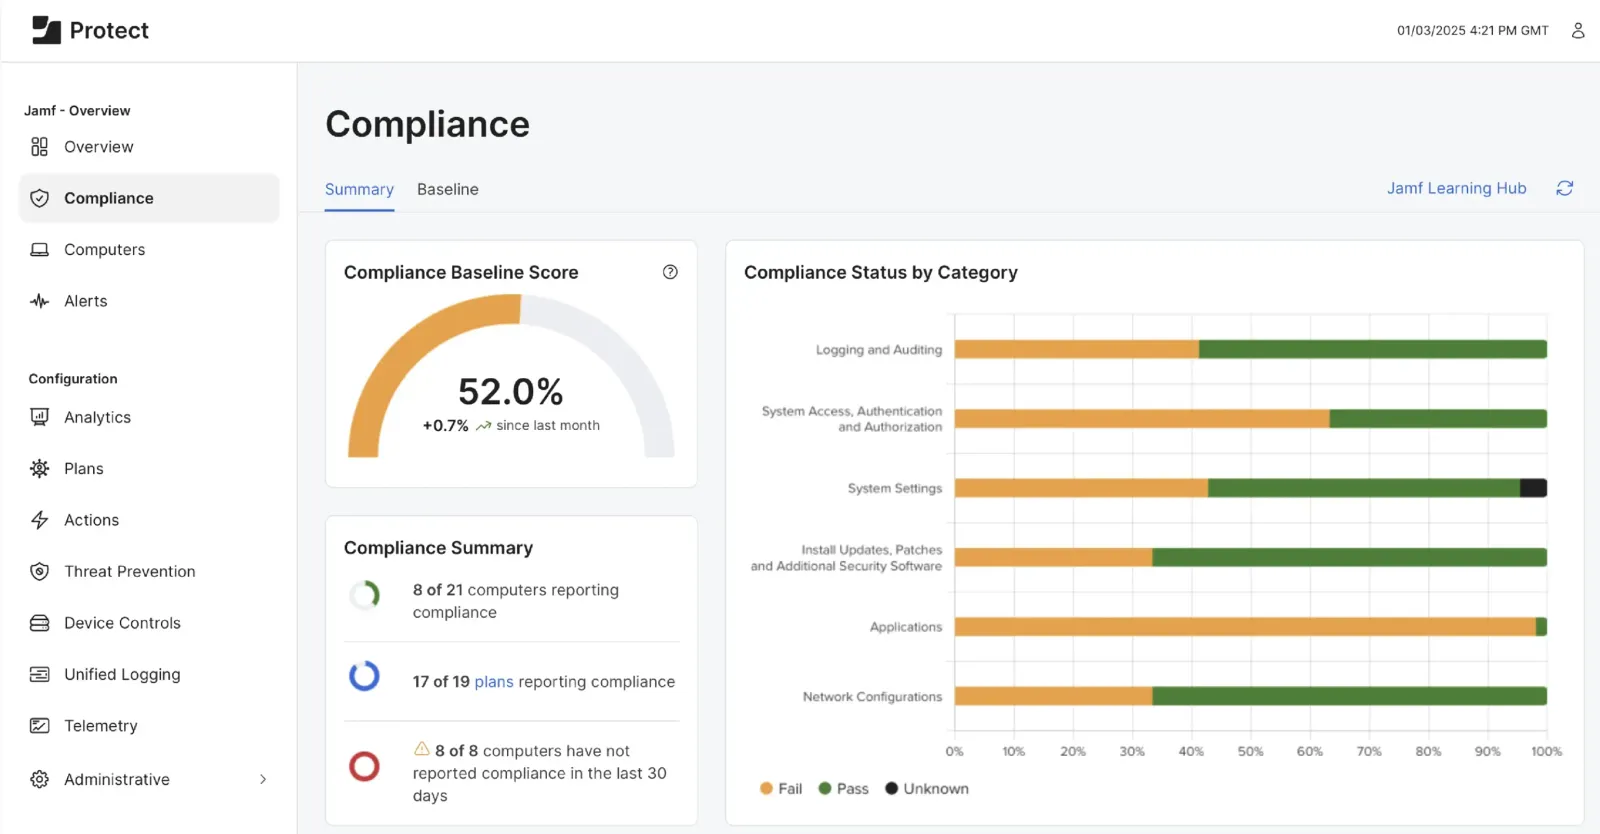Viewport: 1600px width, 834px height.
Task: Refresh the compliance data with the refresh icon
Action: [x=1565, y=188]
